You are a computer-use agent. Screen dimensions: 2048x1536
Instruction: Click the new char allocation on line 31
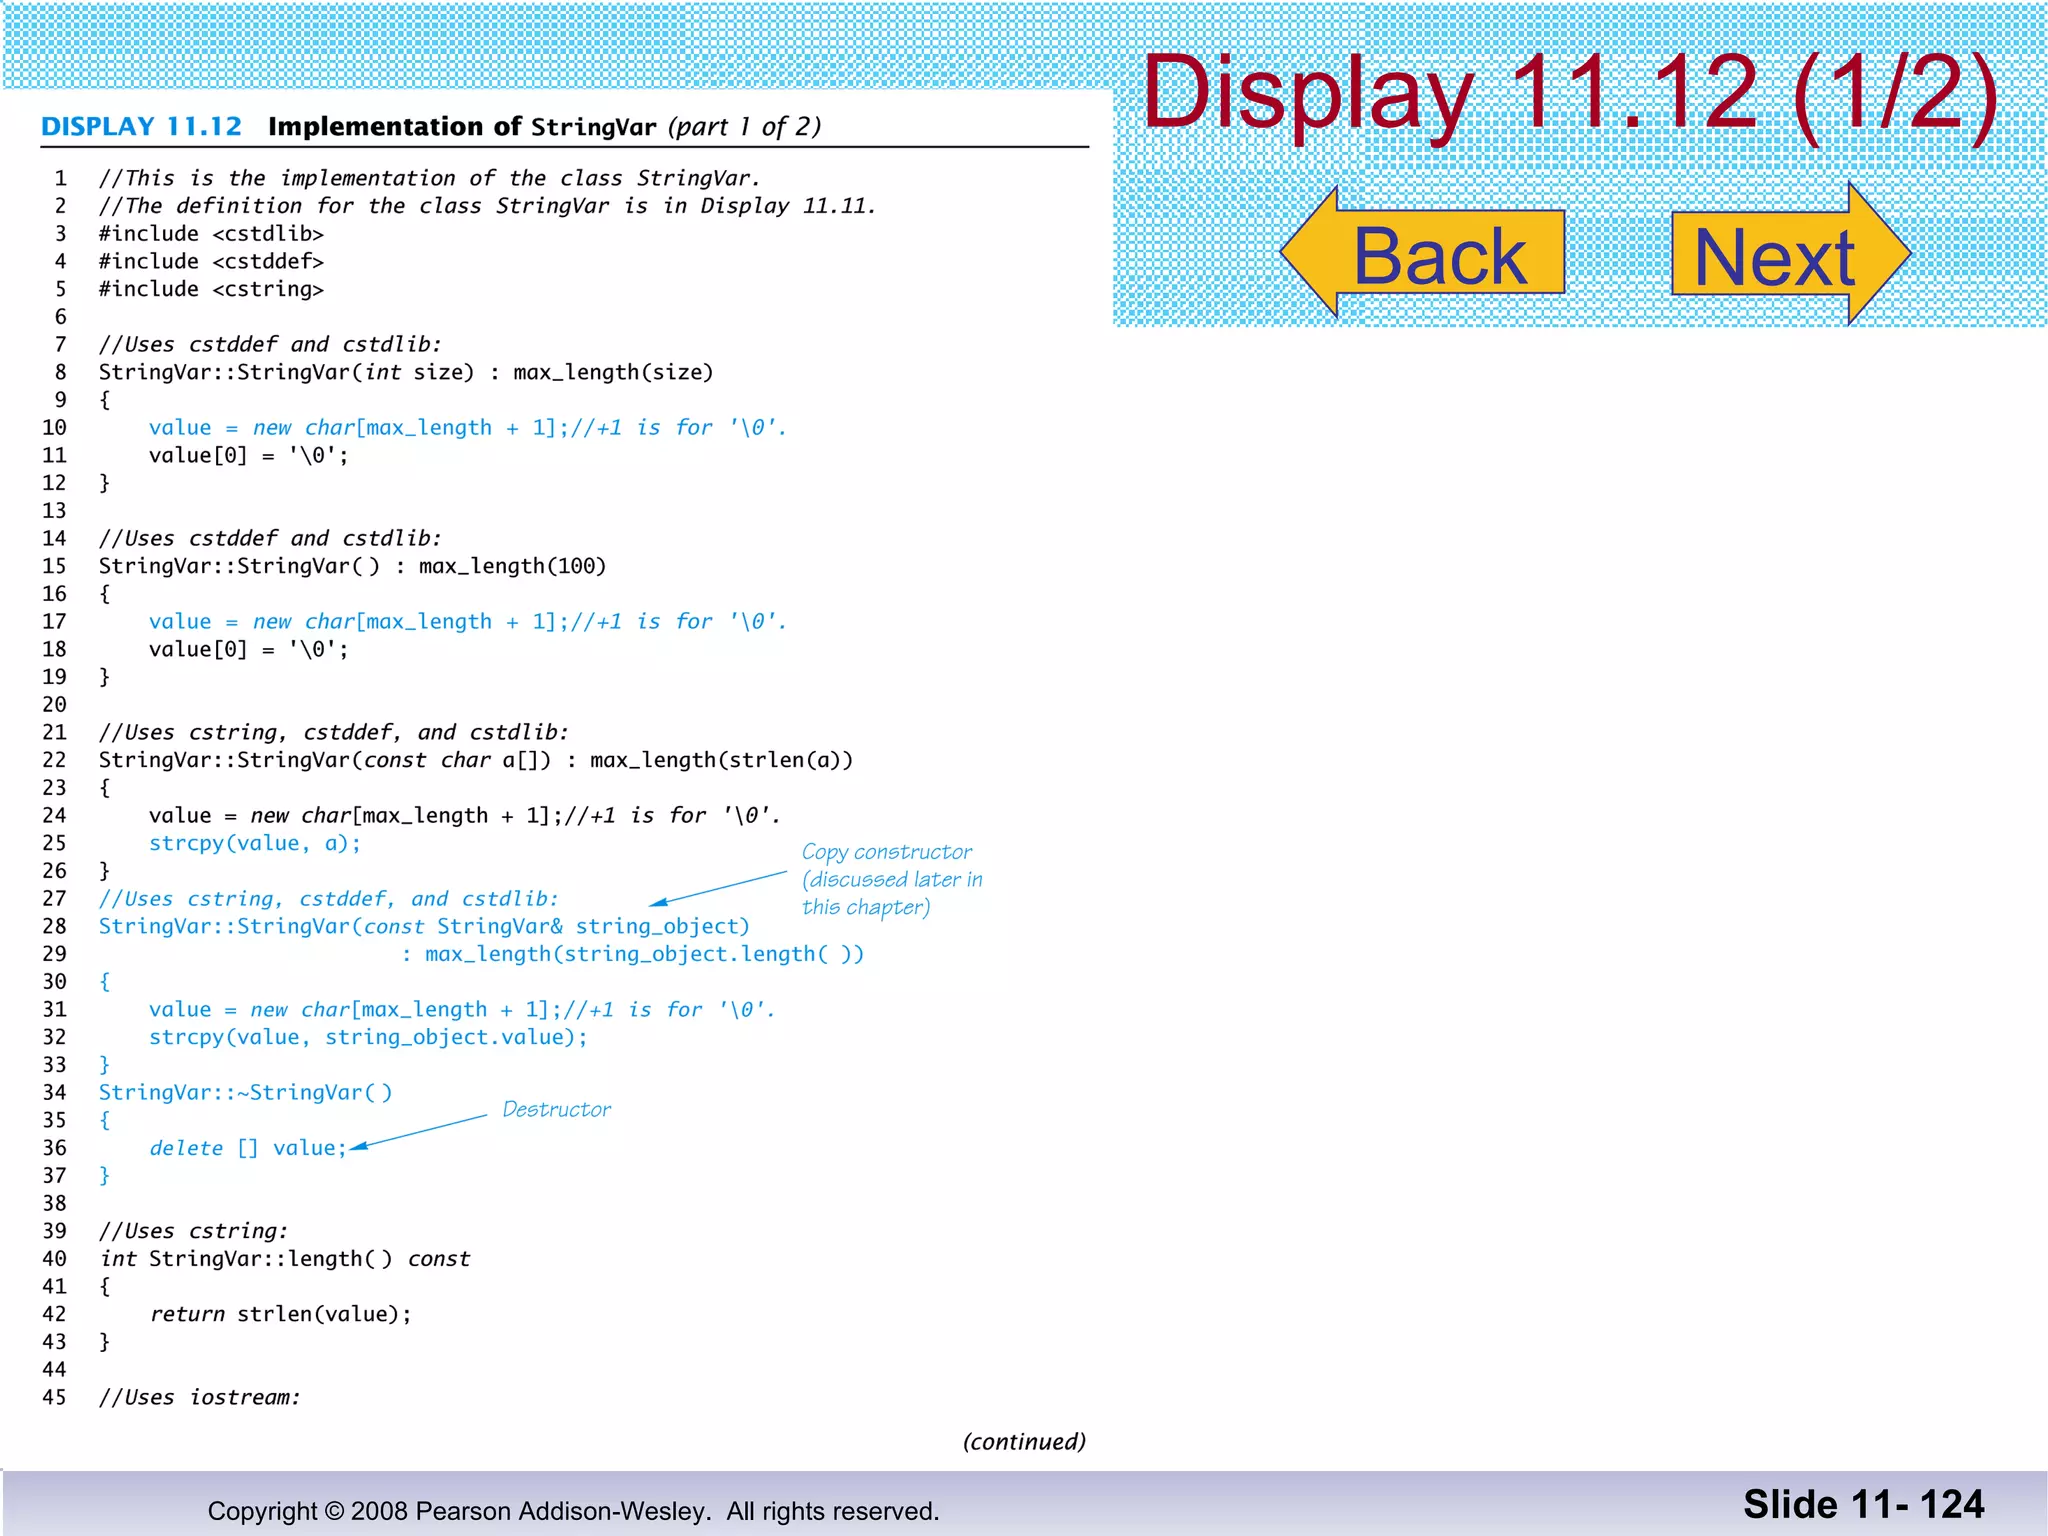click(462, 1010)
